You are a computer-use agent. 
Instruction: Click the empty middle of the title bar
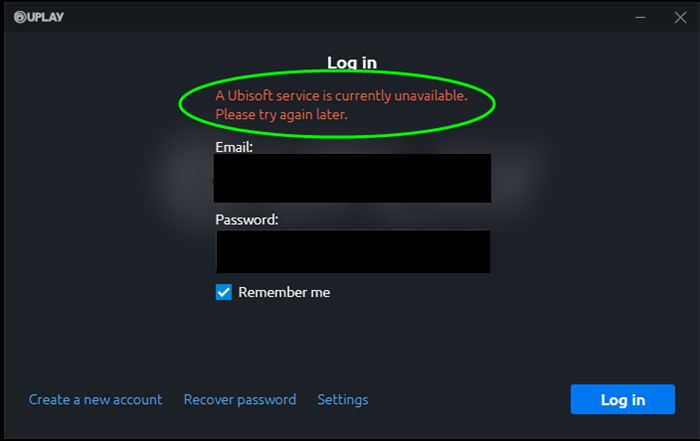pyautogui.click(x=350, y=17)
